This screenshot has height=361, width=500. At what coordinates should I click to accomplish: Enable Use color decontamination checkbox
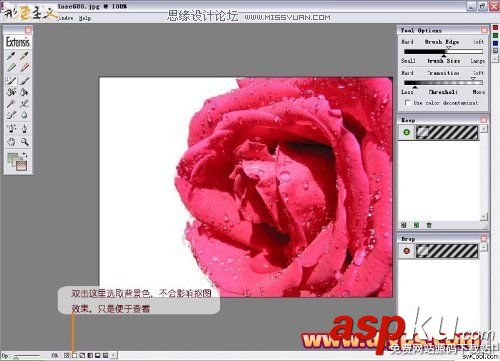(x=407, y=103)
